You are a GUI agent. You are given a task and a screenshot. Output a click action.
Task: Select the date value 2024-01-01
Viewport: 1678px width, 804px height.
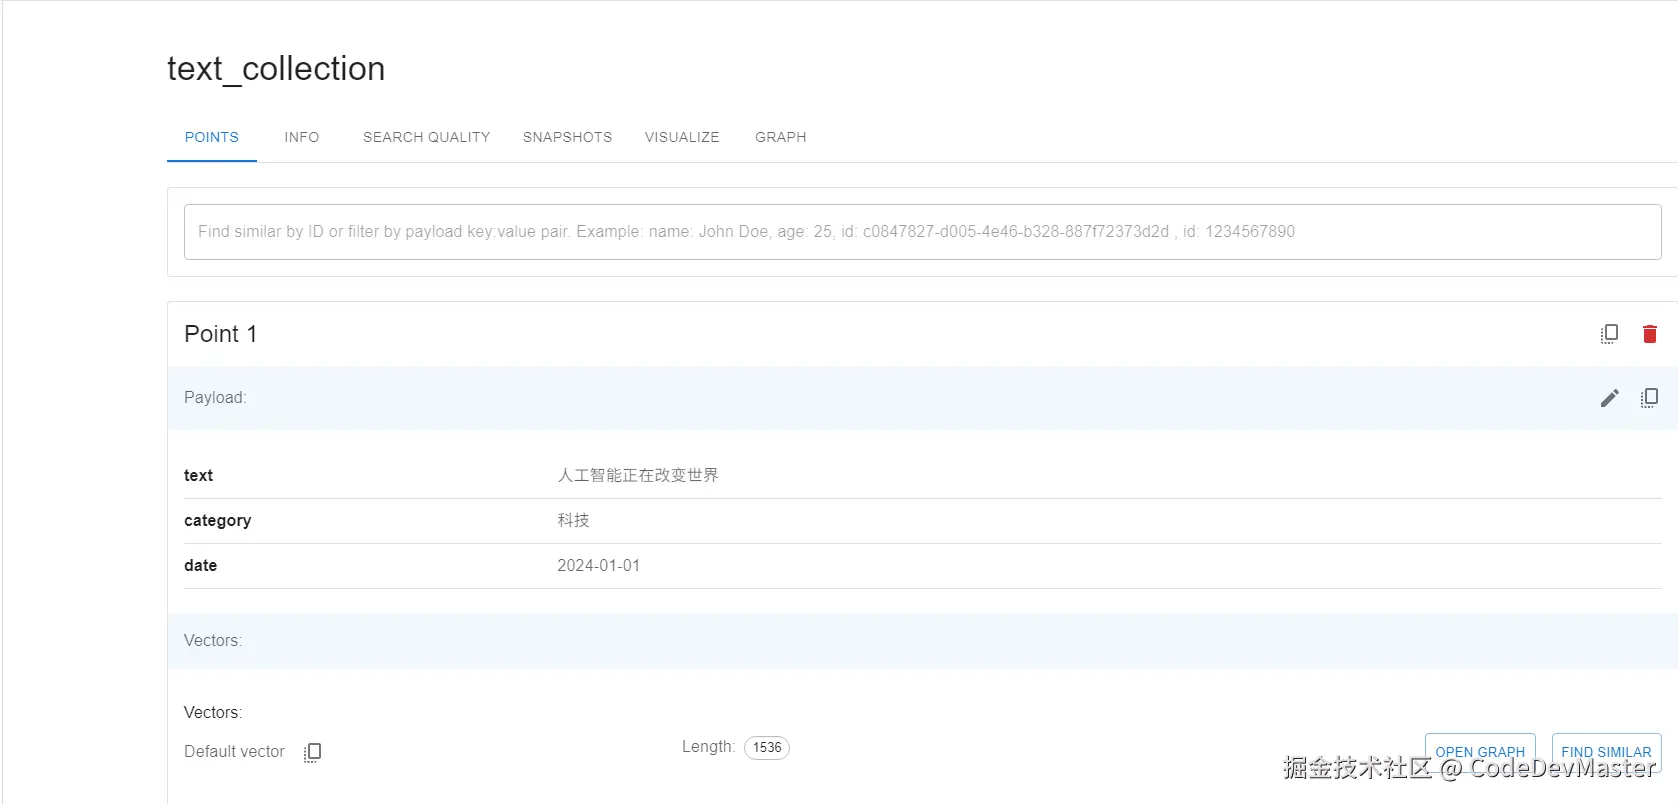point(598,566)
